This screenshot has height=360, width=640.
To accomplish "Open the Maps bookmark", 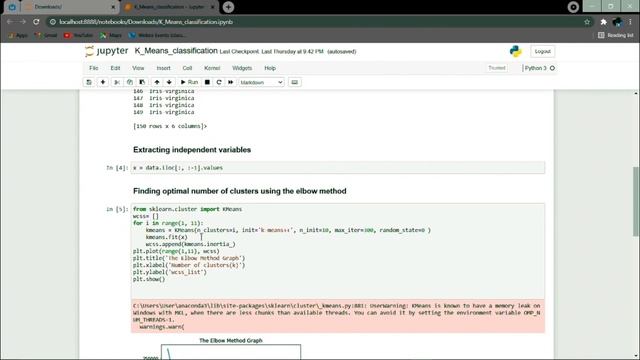I will point(111,36).
